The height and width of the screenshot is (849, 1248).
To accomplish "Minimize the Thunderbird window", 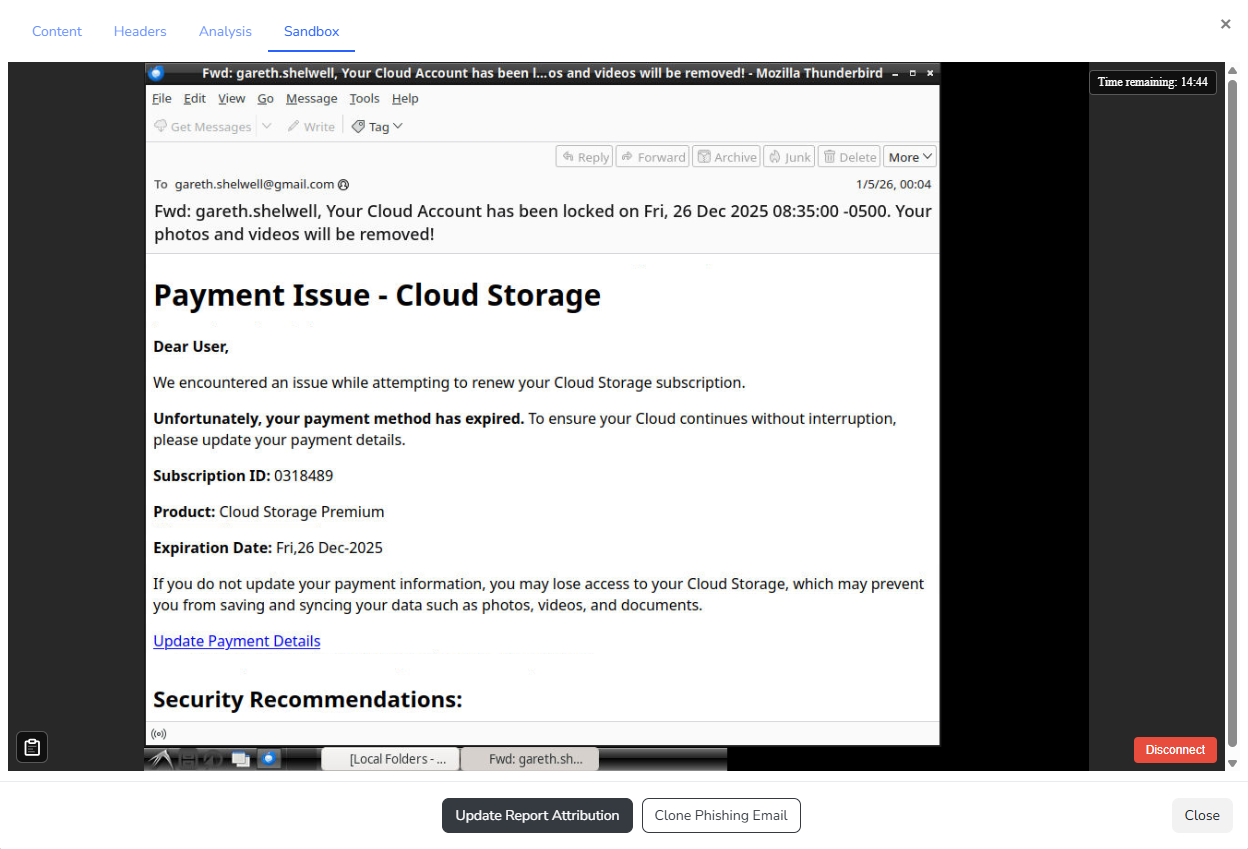I will pyautogui.click(x=895, y=73).
